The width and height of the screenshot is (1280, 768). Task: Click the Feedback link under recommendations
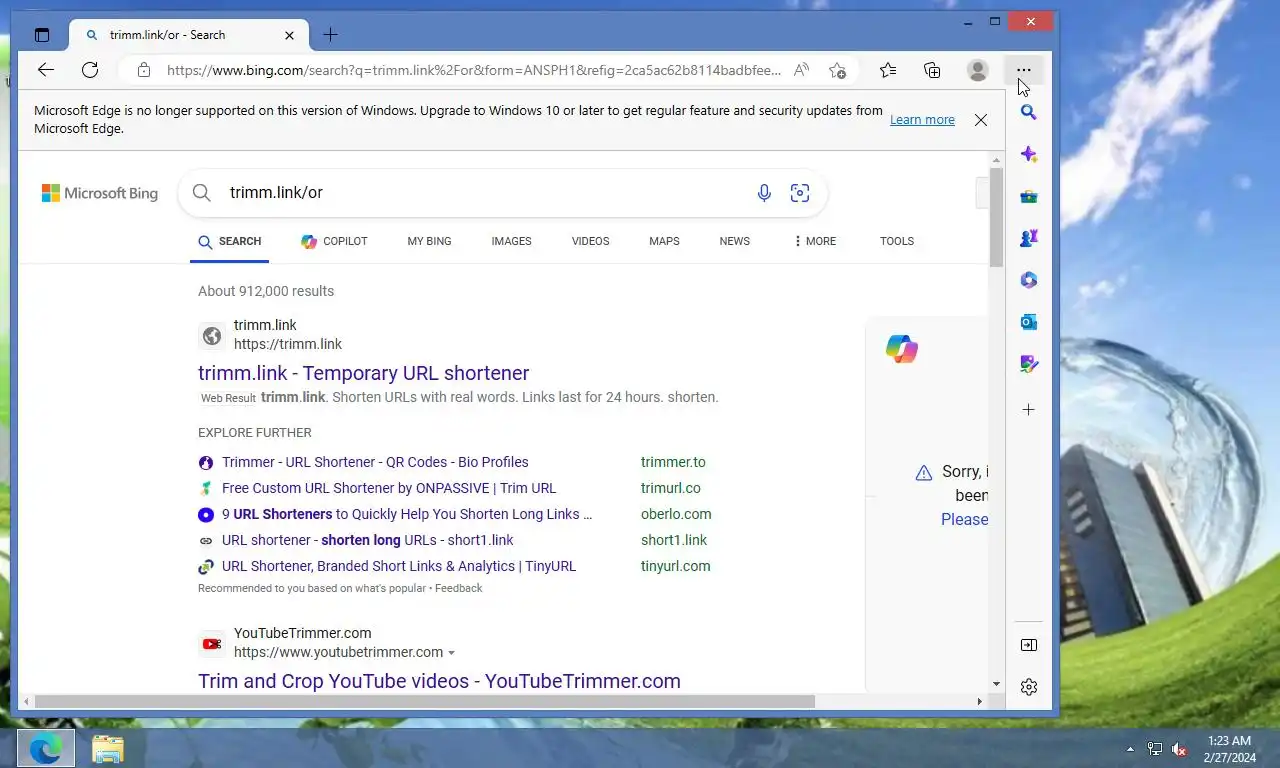458,588
